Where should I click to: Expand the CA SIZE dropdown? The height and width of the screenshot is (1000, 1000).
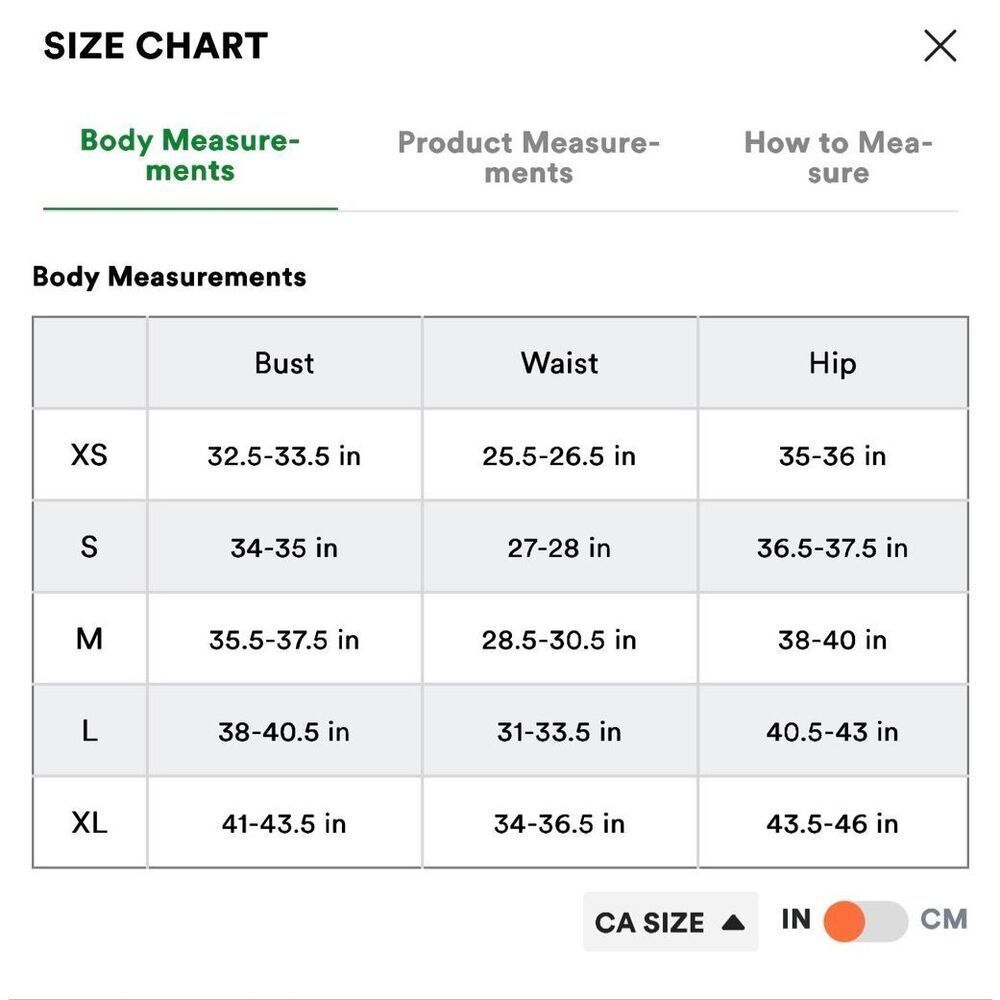[670, 922]
